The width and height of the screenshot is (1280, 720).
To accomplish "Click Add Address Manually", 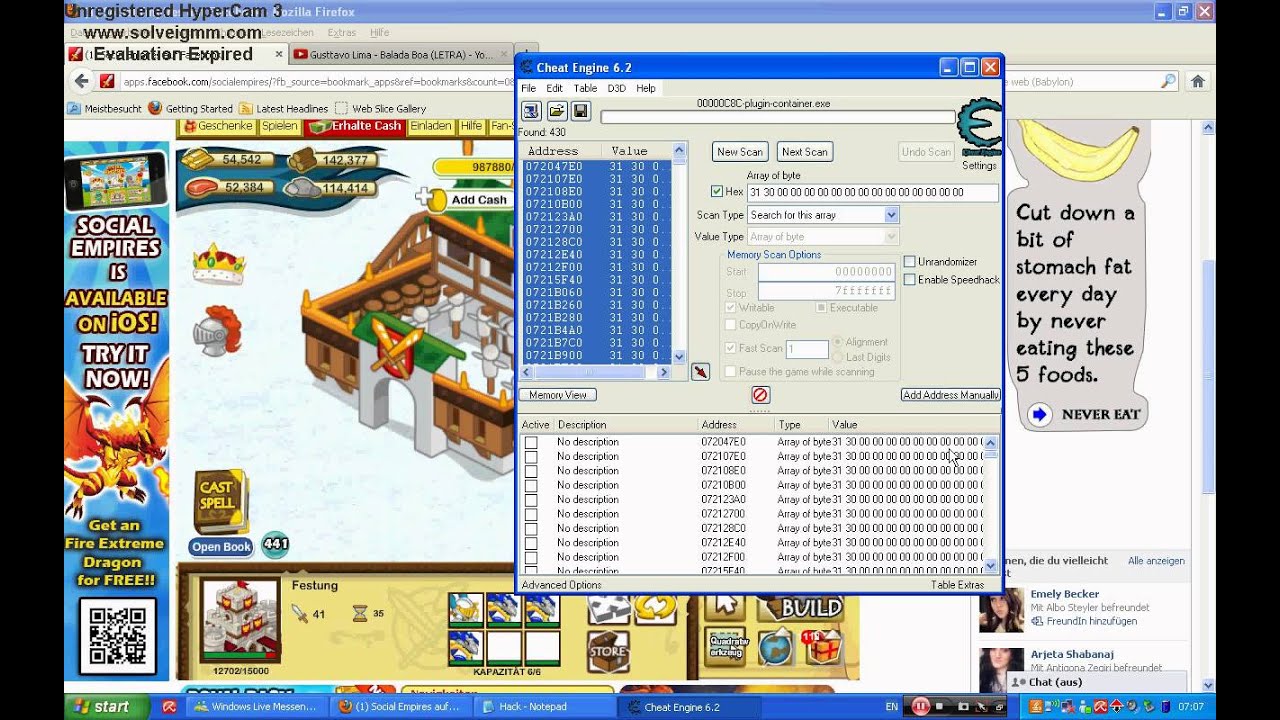I will point(951,395).
